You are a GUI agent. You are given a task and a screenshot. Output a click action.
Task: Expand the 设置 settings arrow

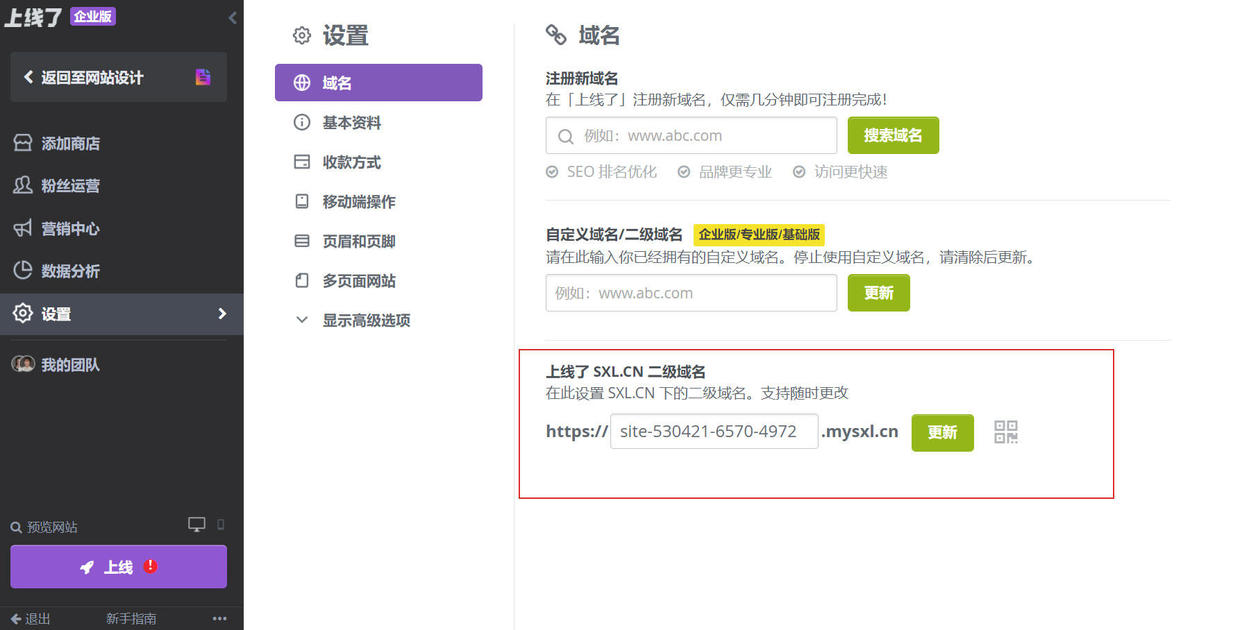click(x=225, y=313)
